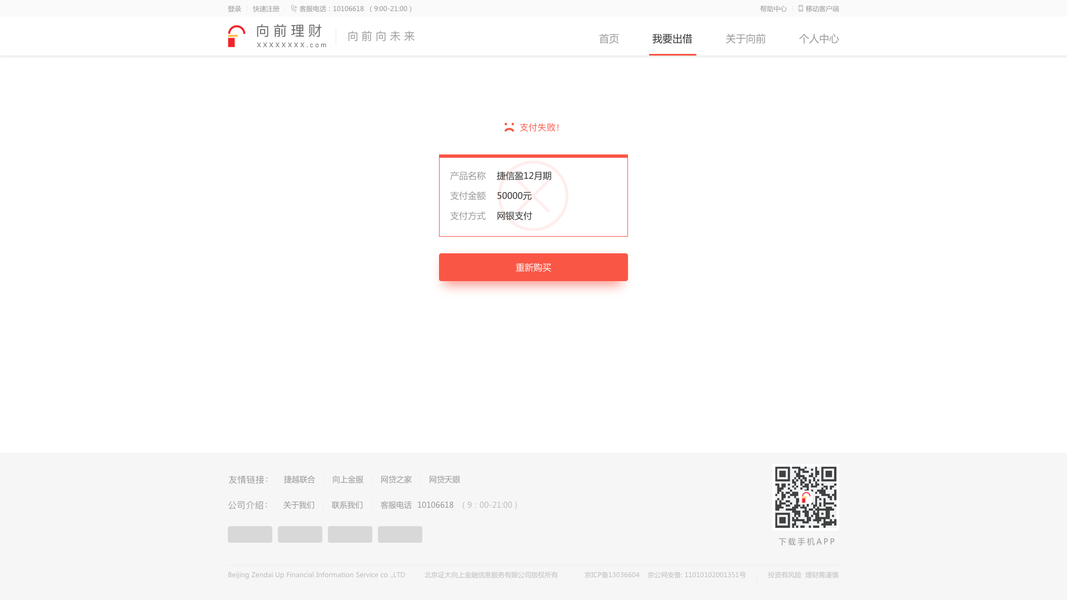Screen dimensions: 1067x600
Task: Open the 移动客户端 link
Action: pyautogui.click(x=822, y=9)
